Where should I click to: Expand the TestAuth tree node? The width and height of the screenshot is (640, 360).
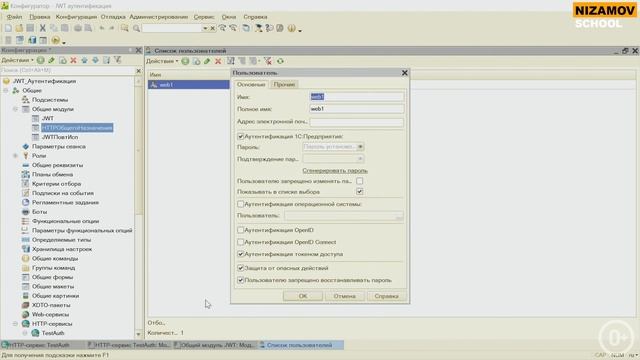(x=25, y=333)
